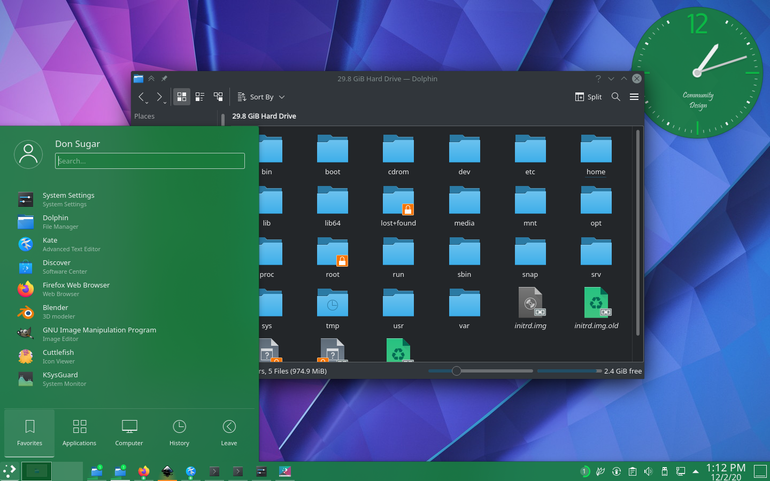Open the Leave launcher tab

coord(229,432)
